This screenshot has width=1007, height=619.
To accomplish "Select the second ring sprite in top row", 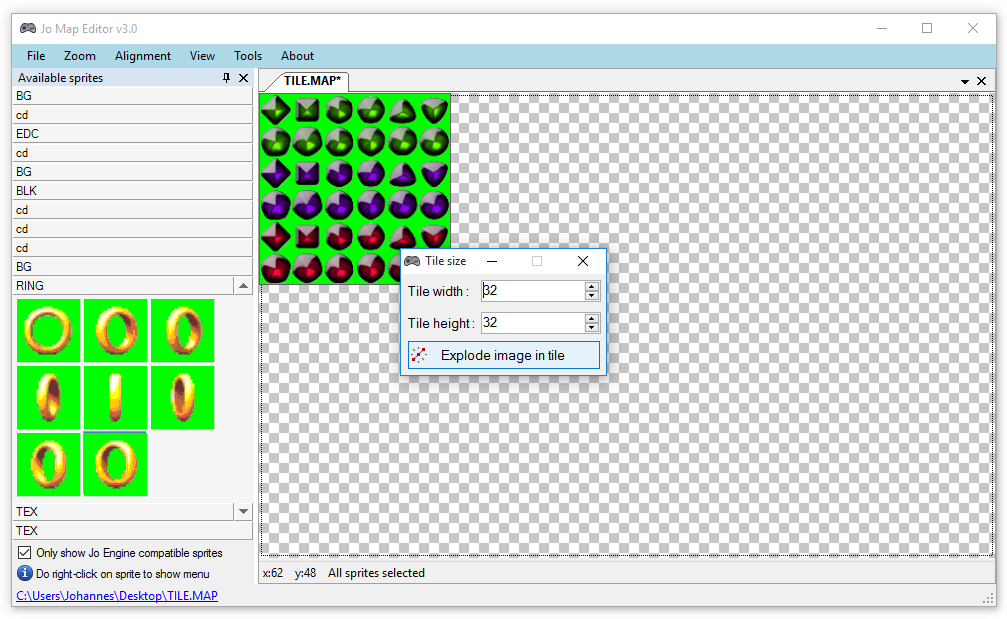I will (116, 330).
